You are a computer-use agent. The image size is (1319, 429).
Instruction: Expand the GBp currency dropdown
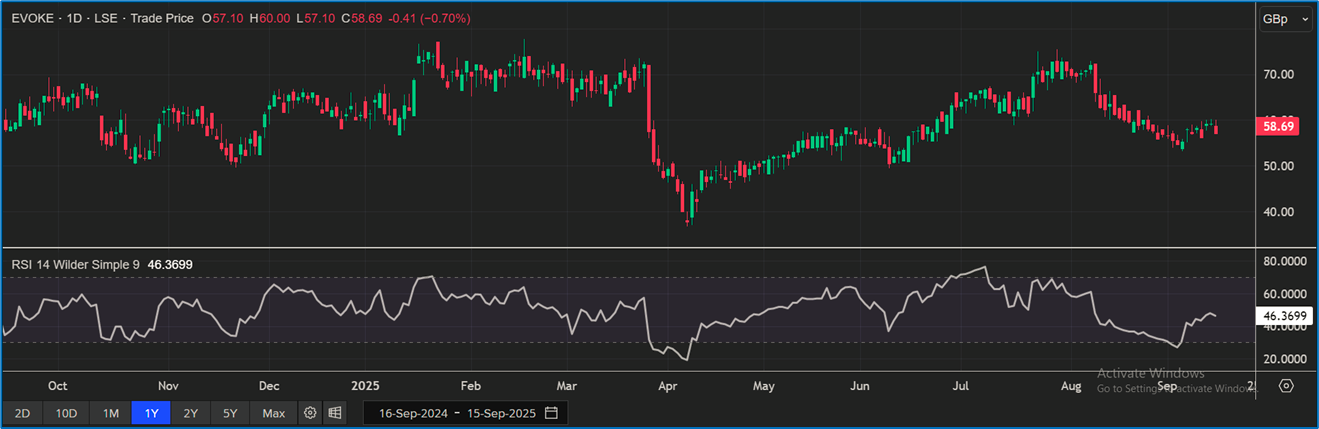click(x=1285, y=19)
